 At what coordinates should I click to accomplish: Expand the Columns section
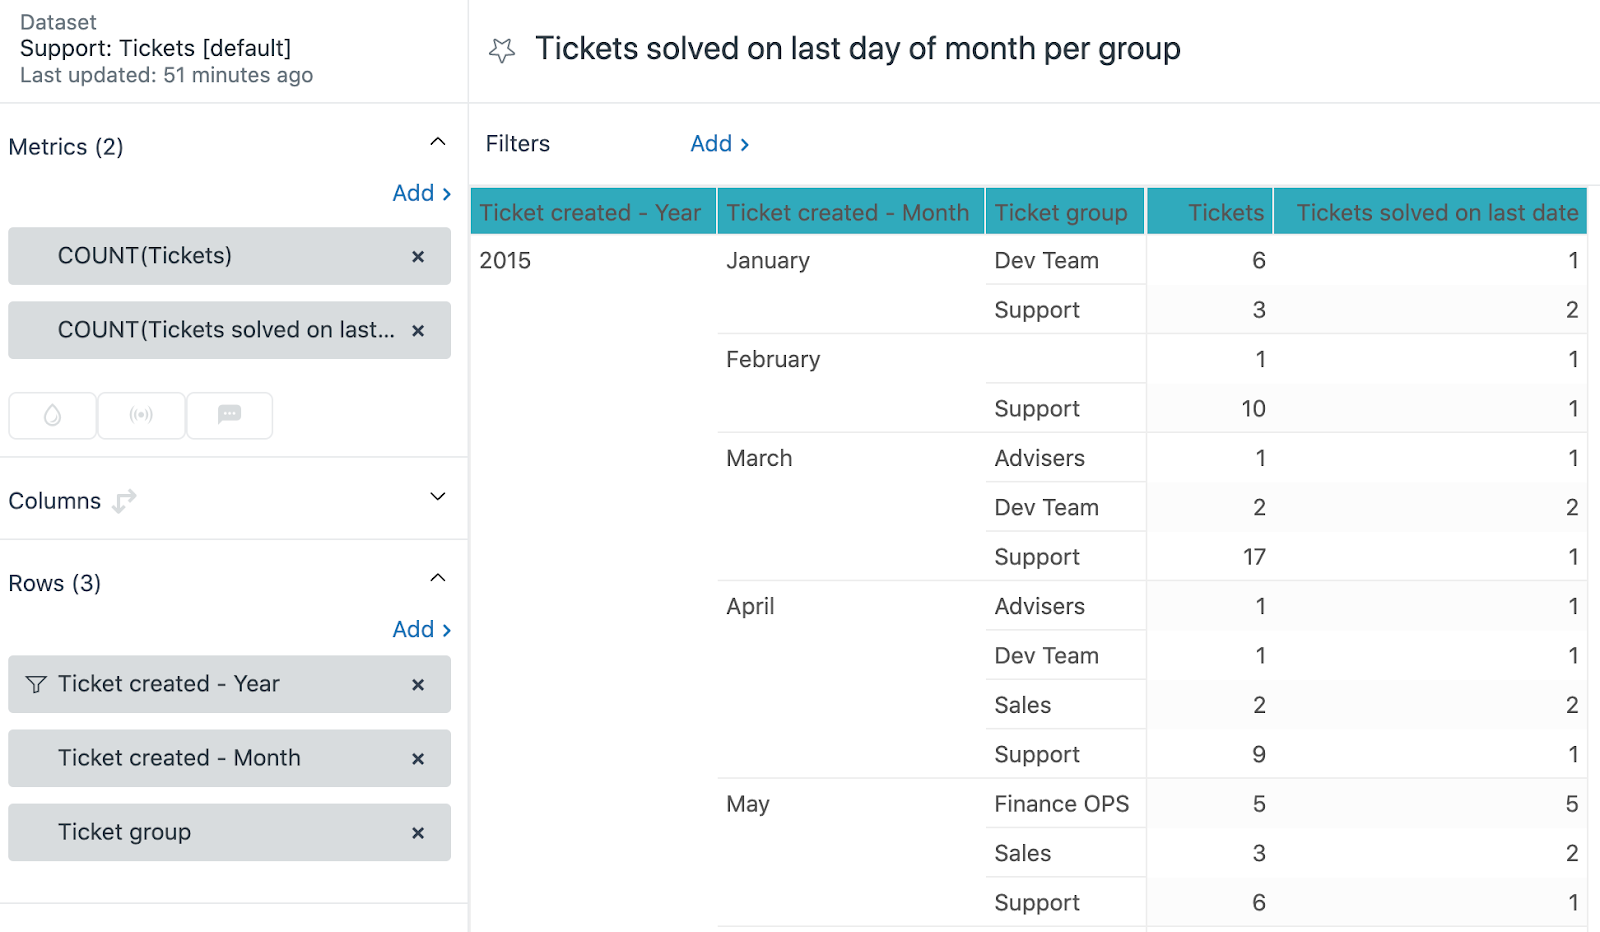pos(437,495)
